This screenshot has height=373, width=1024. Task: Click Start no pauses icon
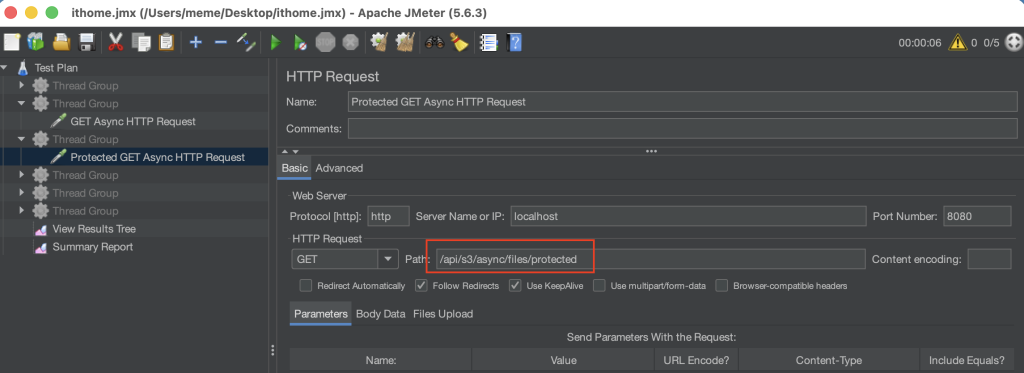point(300,43)
